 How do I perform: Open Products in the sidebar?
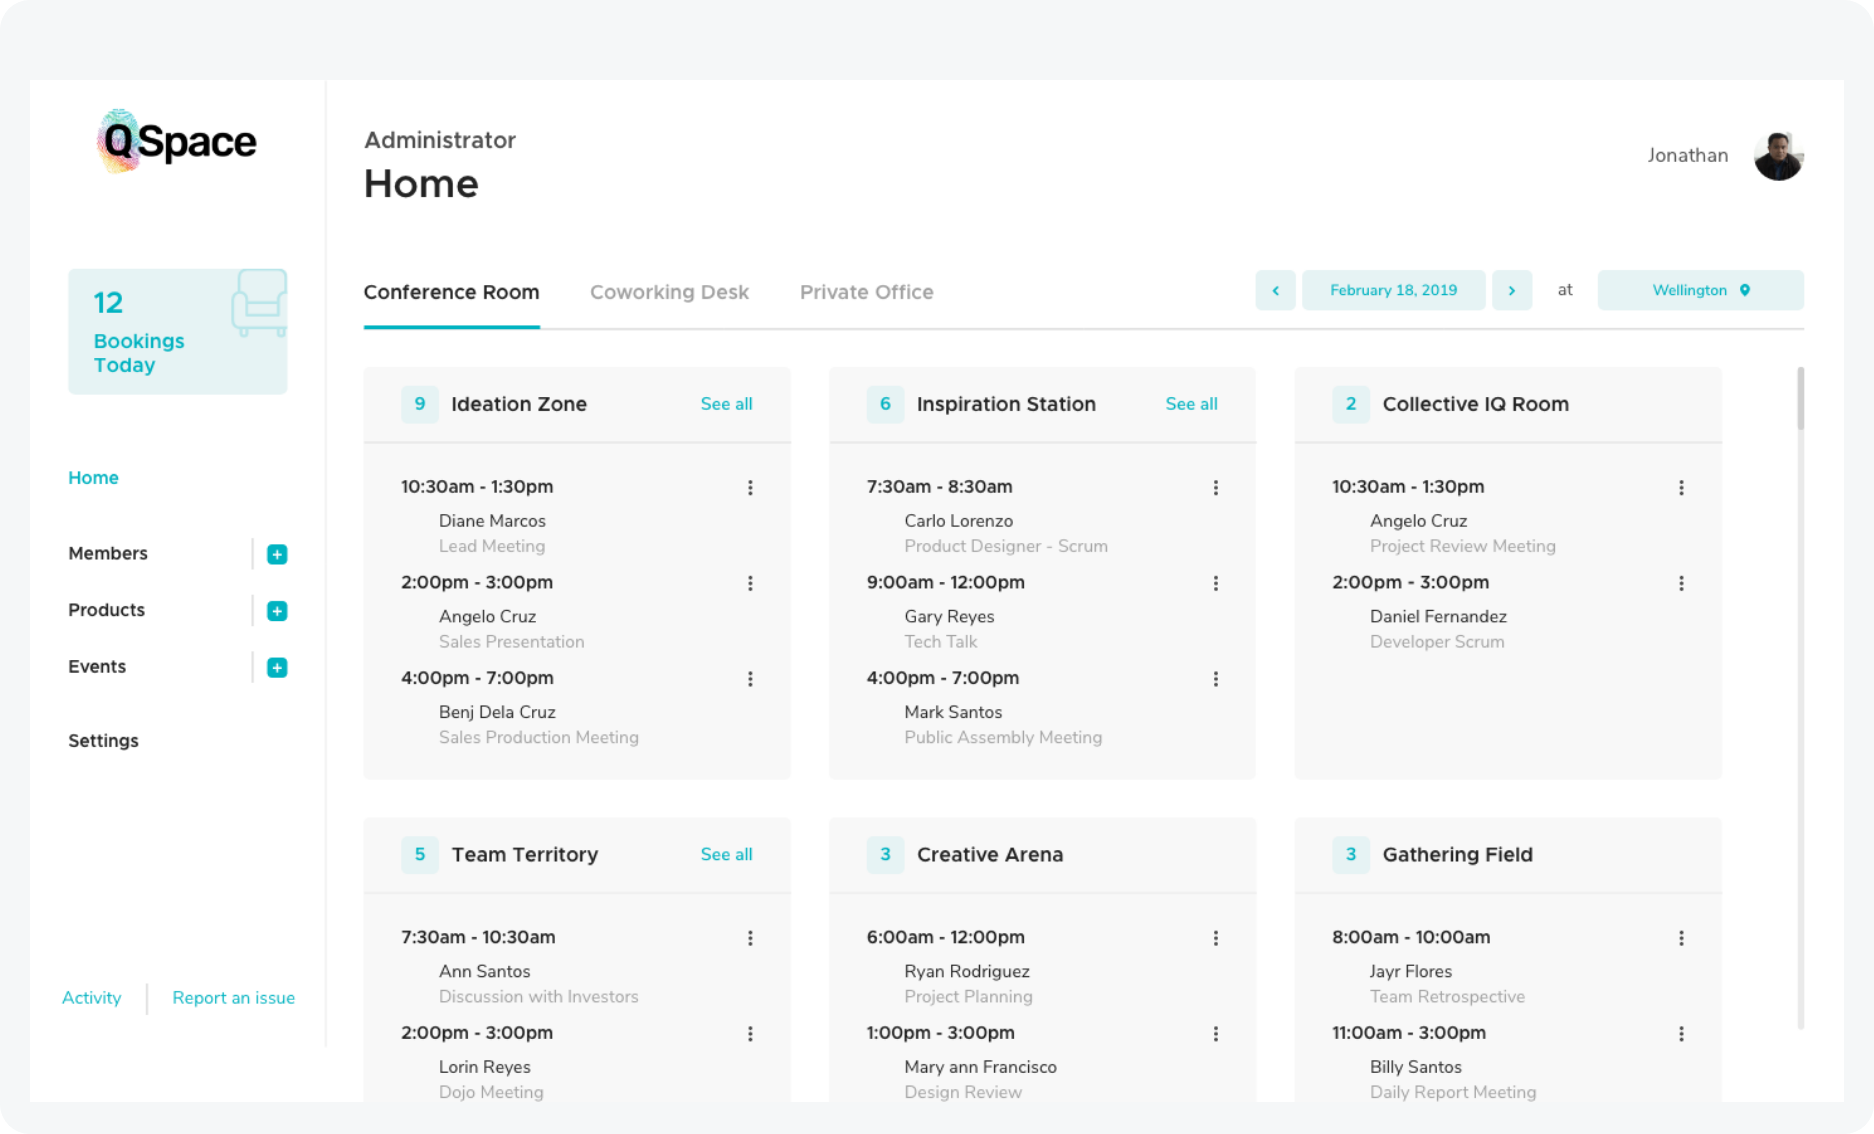pos(106,610)
